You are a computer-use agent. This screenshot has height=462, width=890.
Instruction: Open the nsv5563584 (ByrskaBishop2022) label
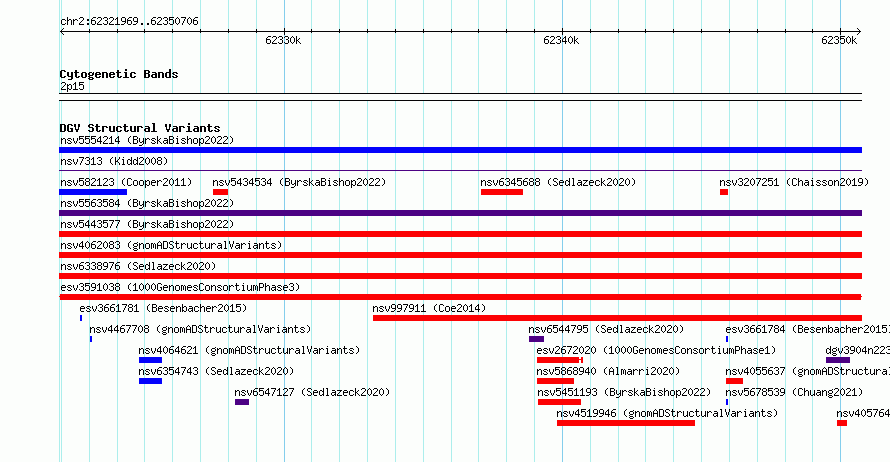pyautogui.click(x=147, y=203)
